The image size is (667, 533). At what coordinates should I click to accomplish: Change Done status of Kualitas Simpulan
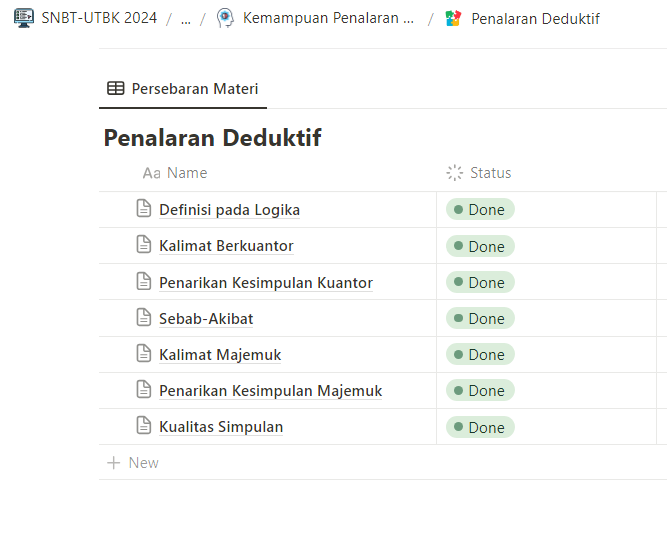(480, 427)
